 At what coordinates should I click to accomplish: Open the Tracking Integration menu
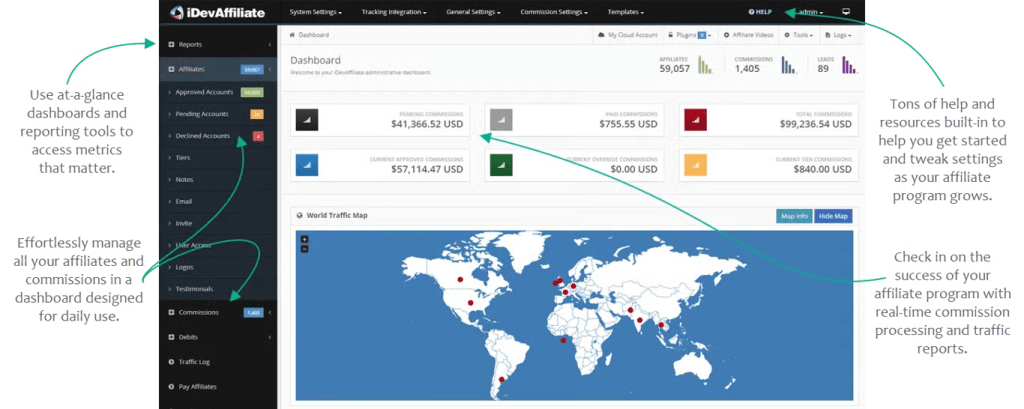tap(394, 12)
